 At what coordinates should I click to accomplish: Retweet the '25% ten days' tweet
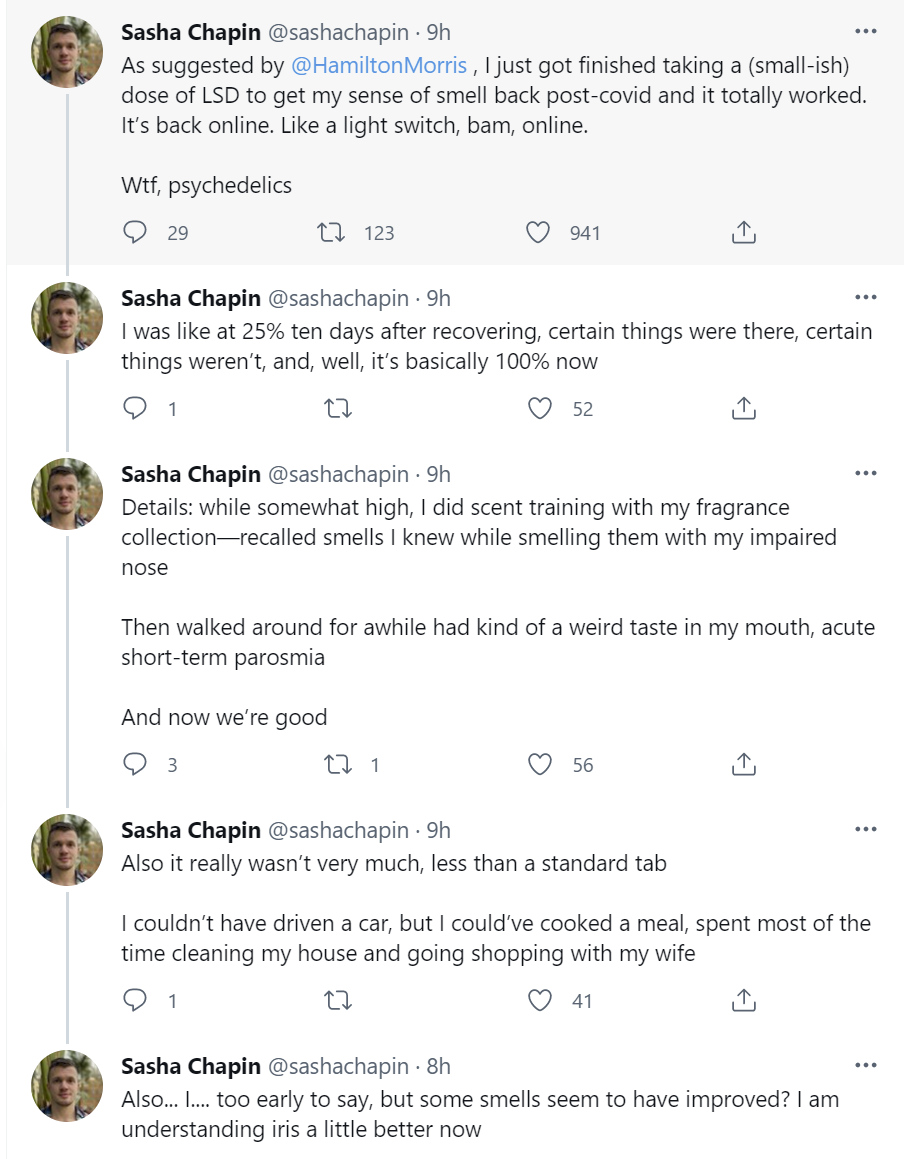point(339,409)
